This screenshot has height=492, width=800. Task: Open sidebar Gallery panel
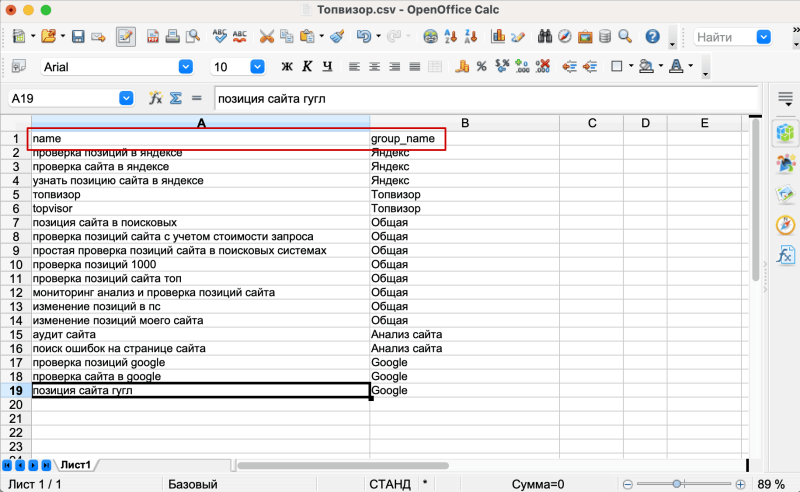click(786, 193)
